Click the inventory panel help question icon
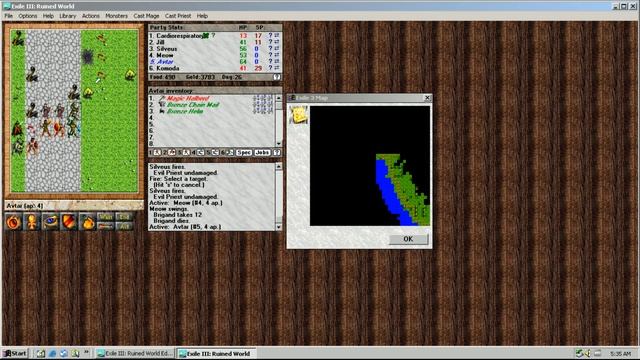This screenshot has width=640, height=360. [x=277, y=153]
